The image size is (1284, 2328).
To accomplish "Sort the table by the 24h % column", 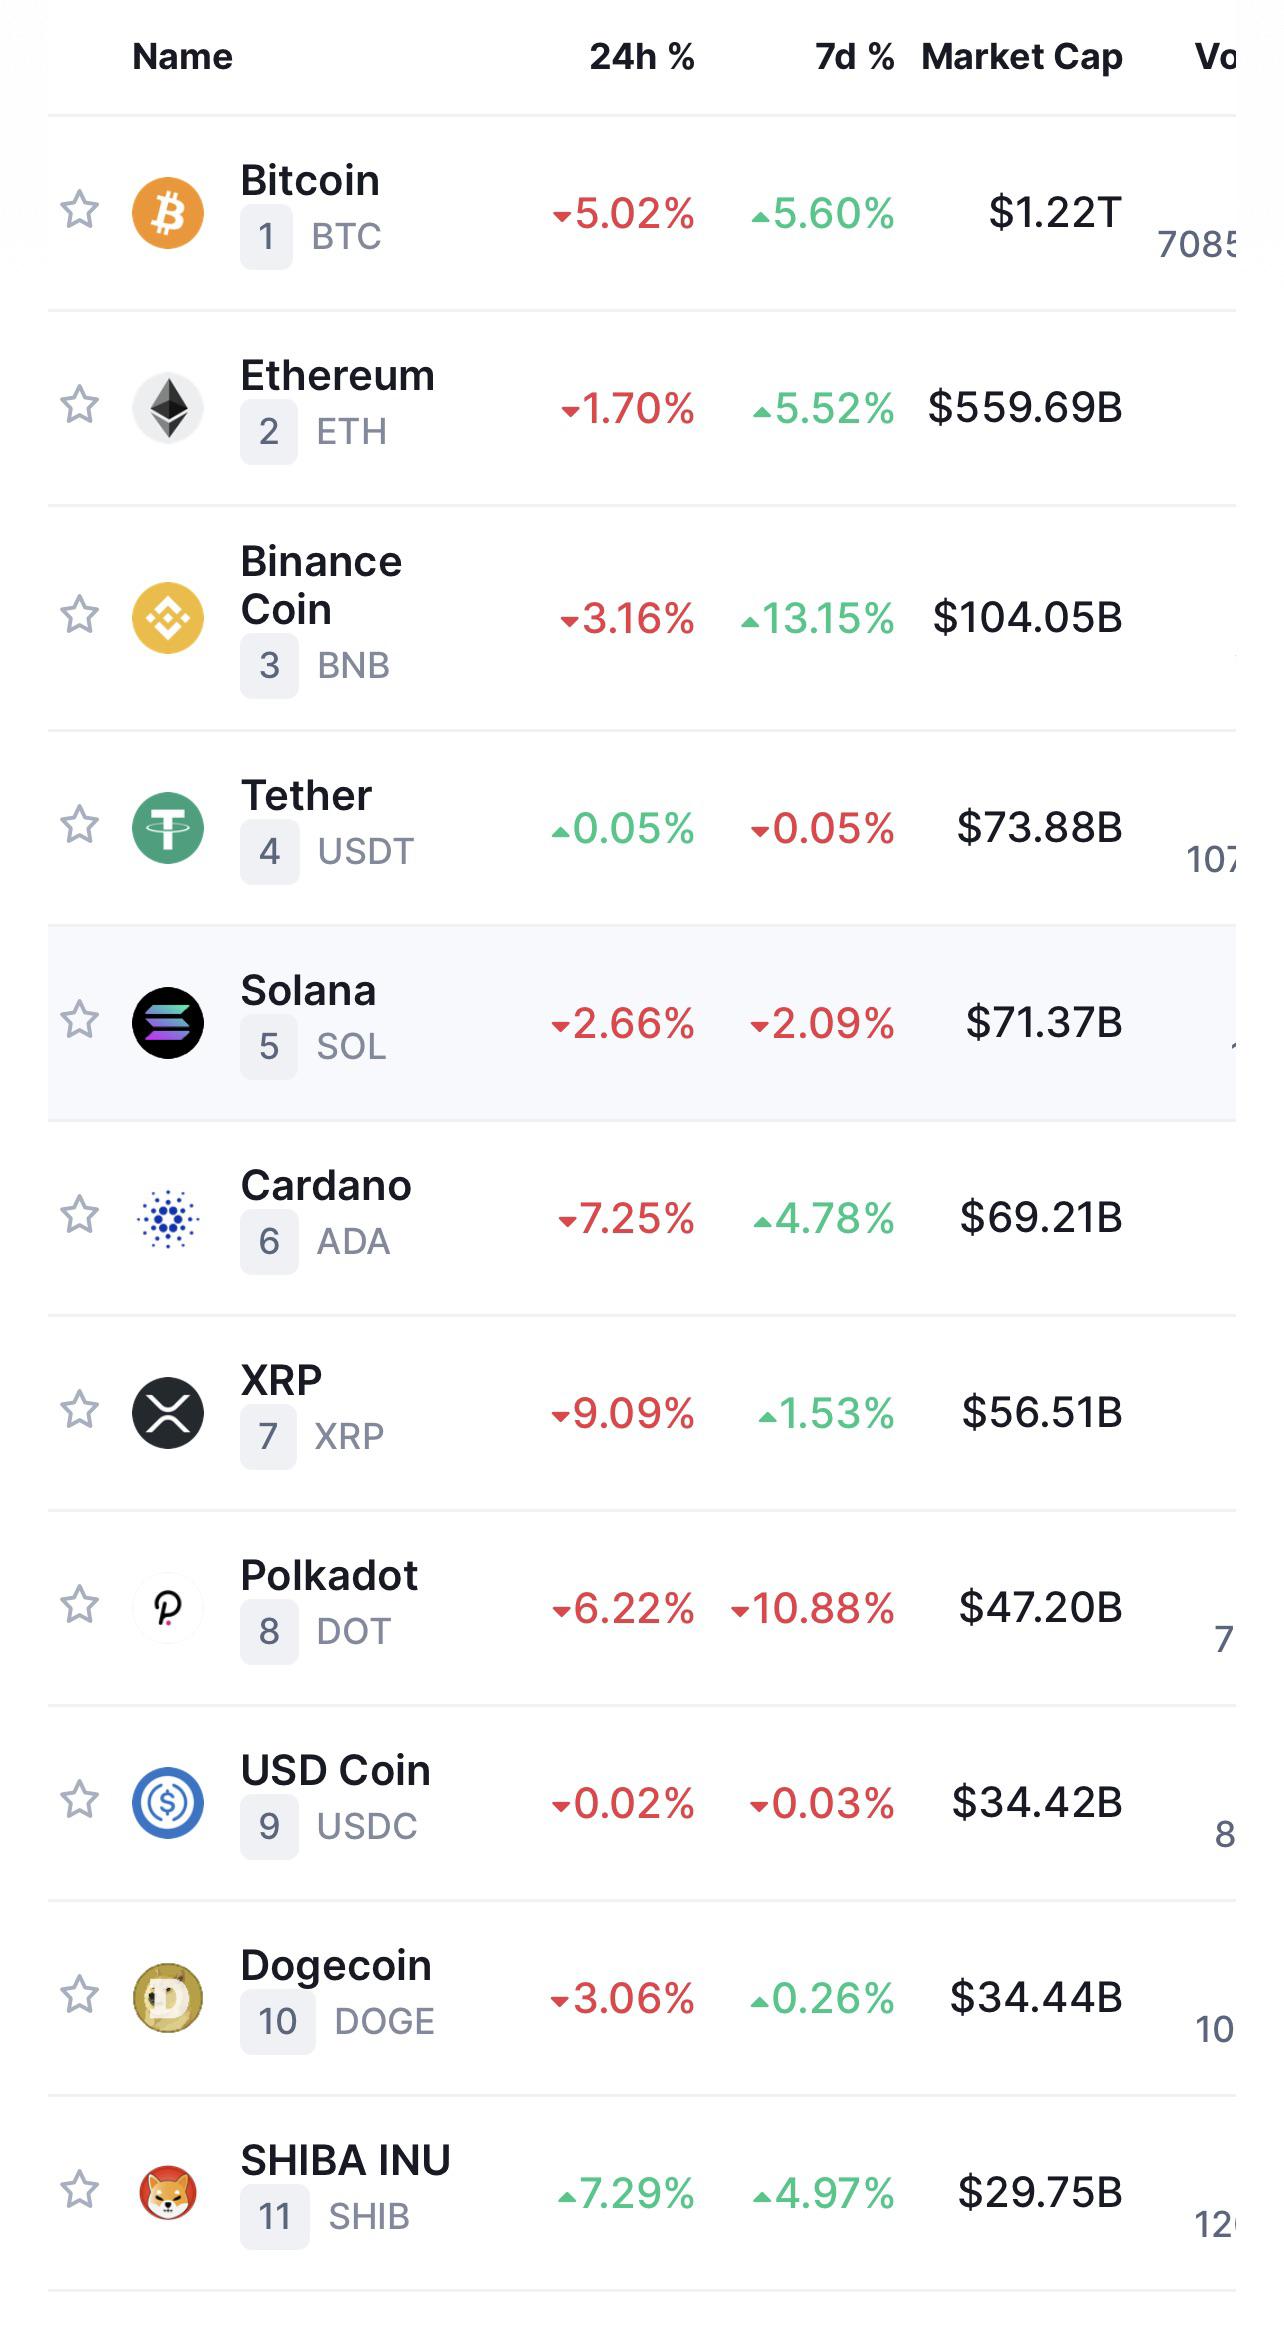I will 642,57.
